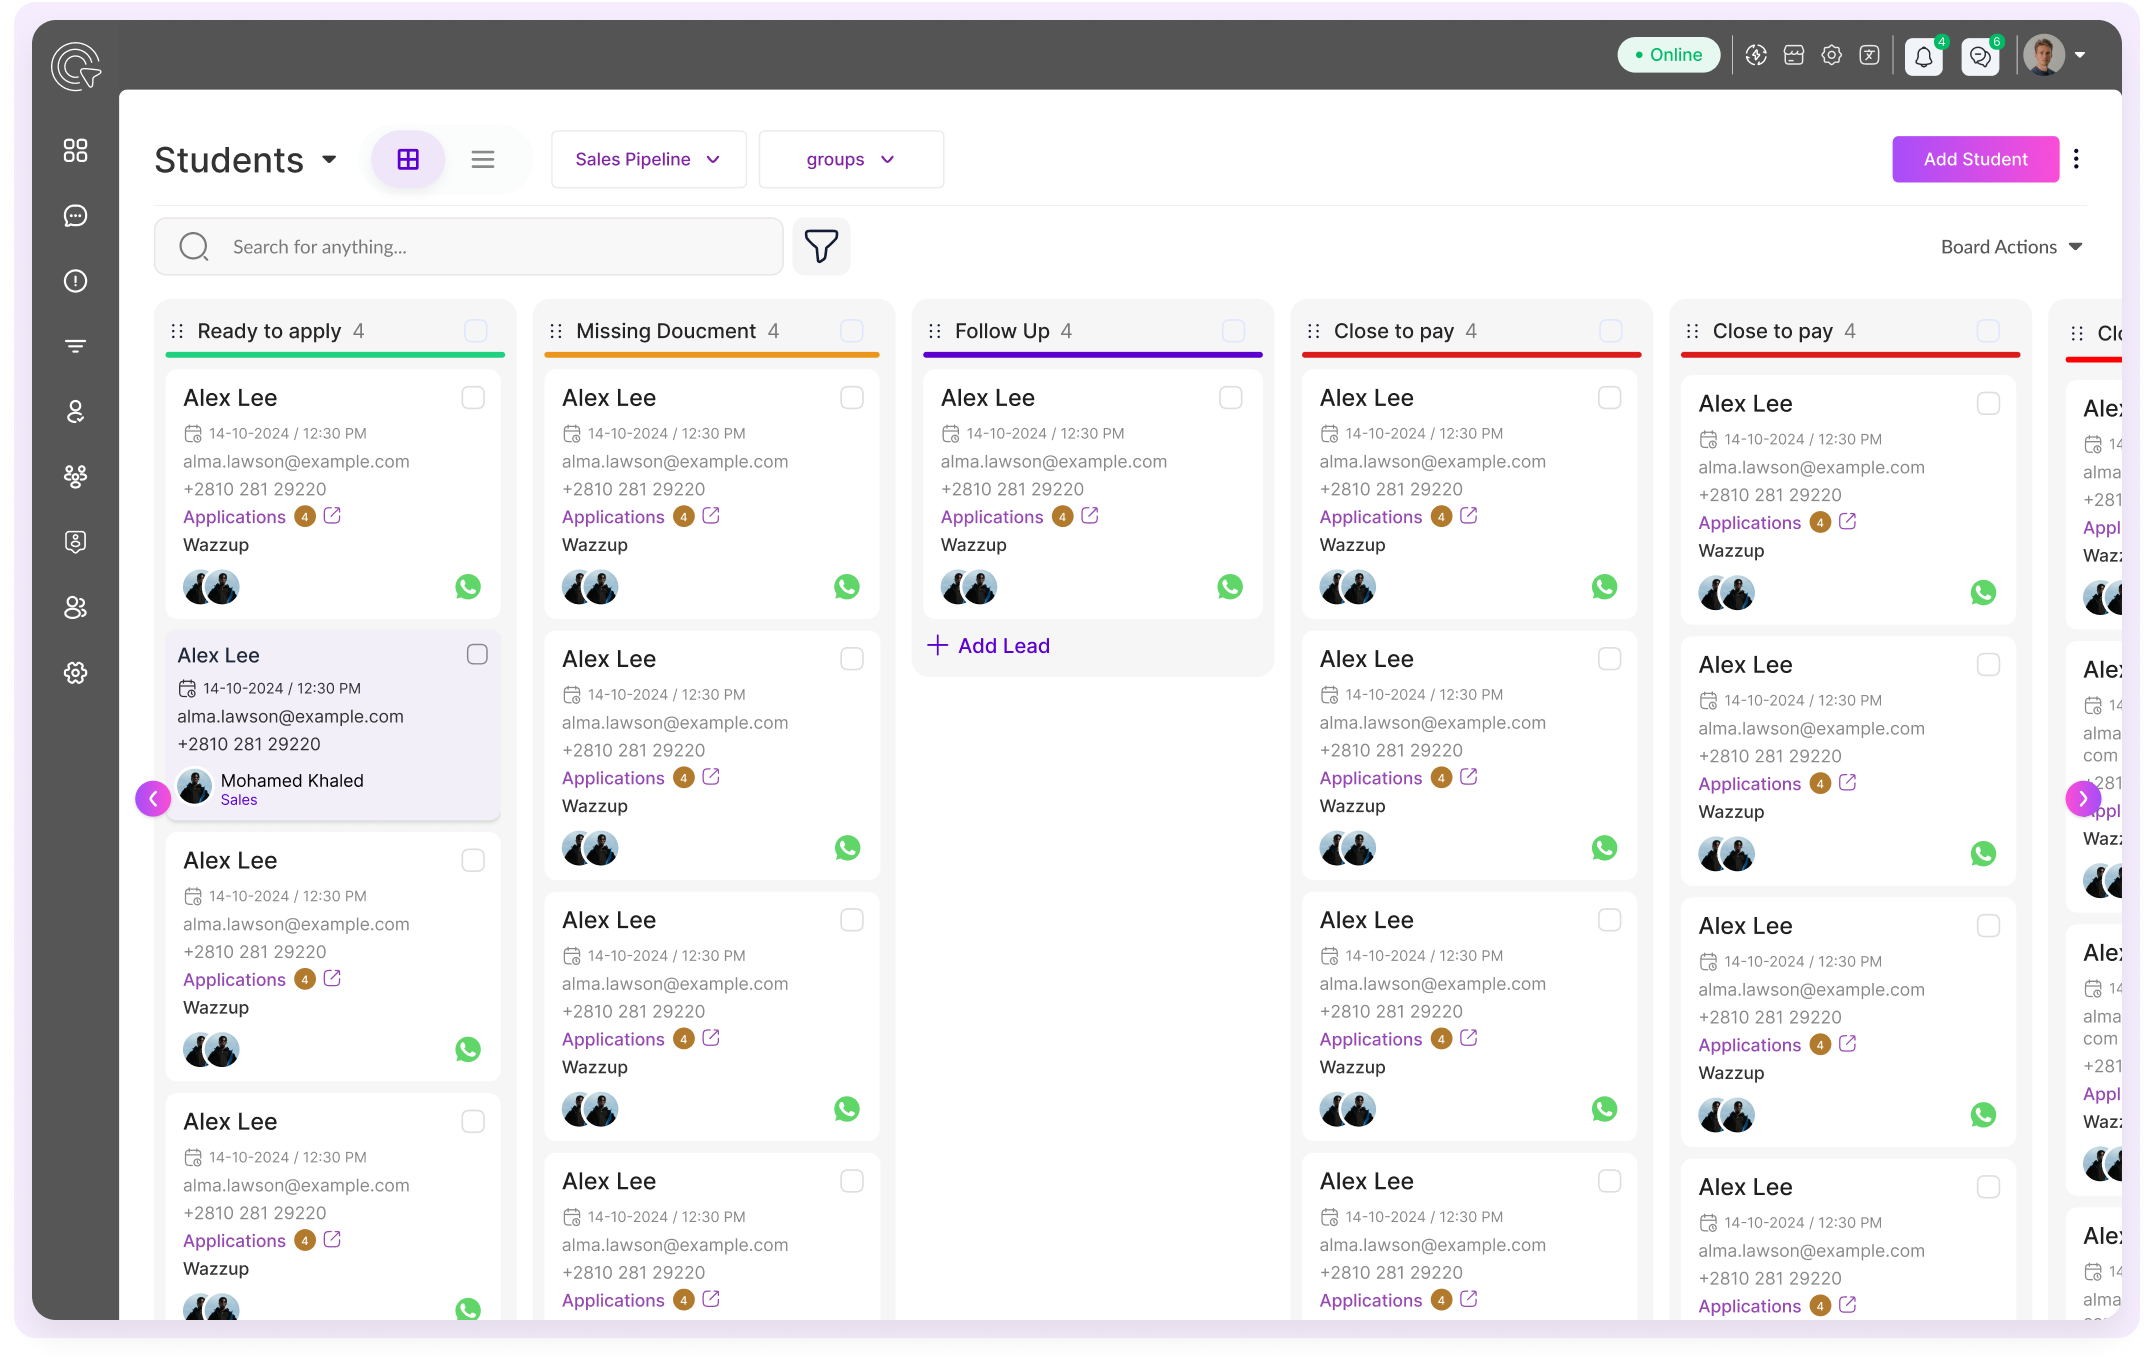Open Board Actions dropdown
The height and width of the screenshot is (1368, 2154).
coord(2011,247)
